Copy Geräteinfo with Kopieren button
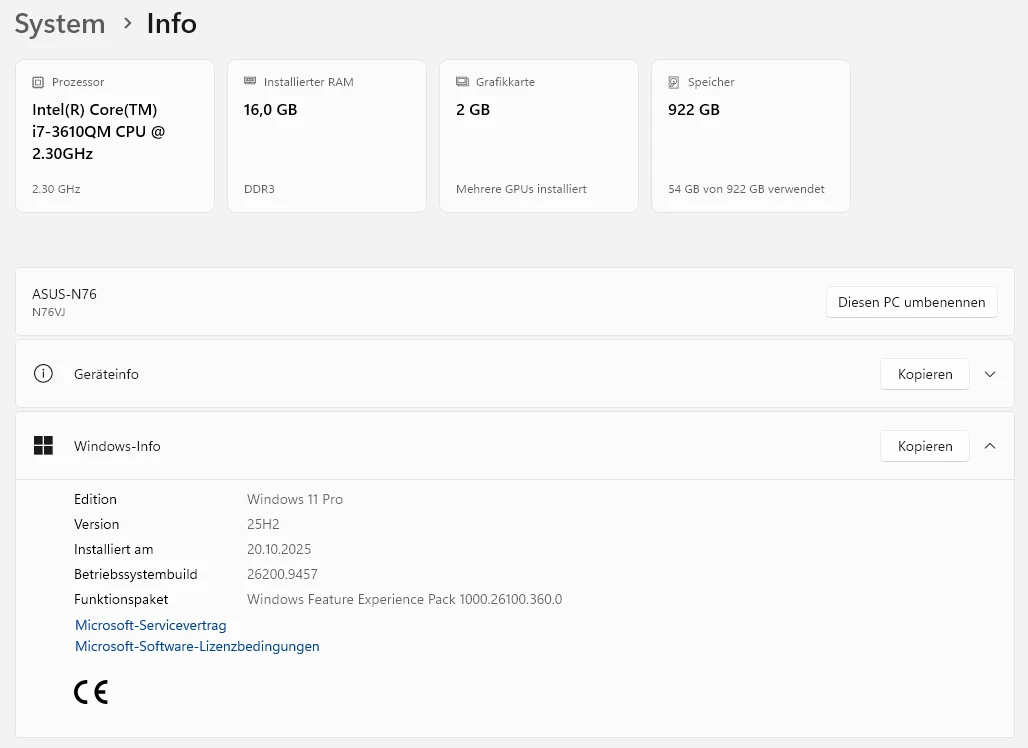 [924, 374]
